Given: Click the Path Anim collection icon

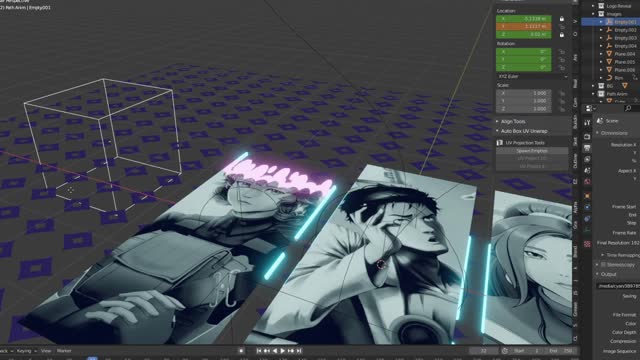Looking at the screenshot, I should point(601,94).
